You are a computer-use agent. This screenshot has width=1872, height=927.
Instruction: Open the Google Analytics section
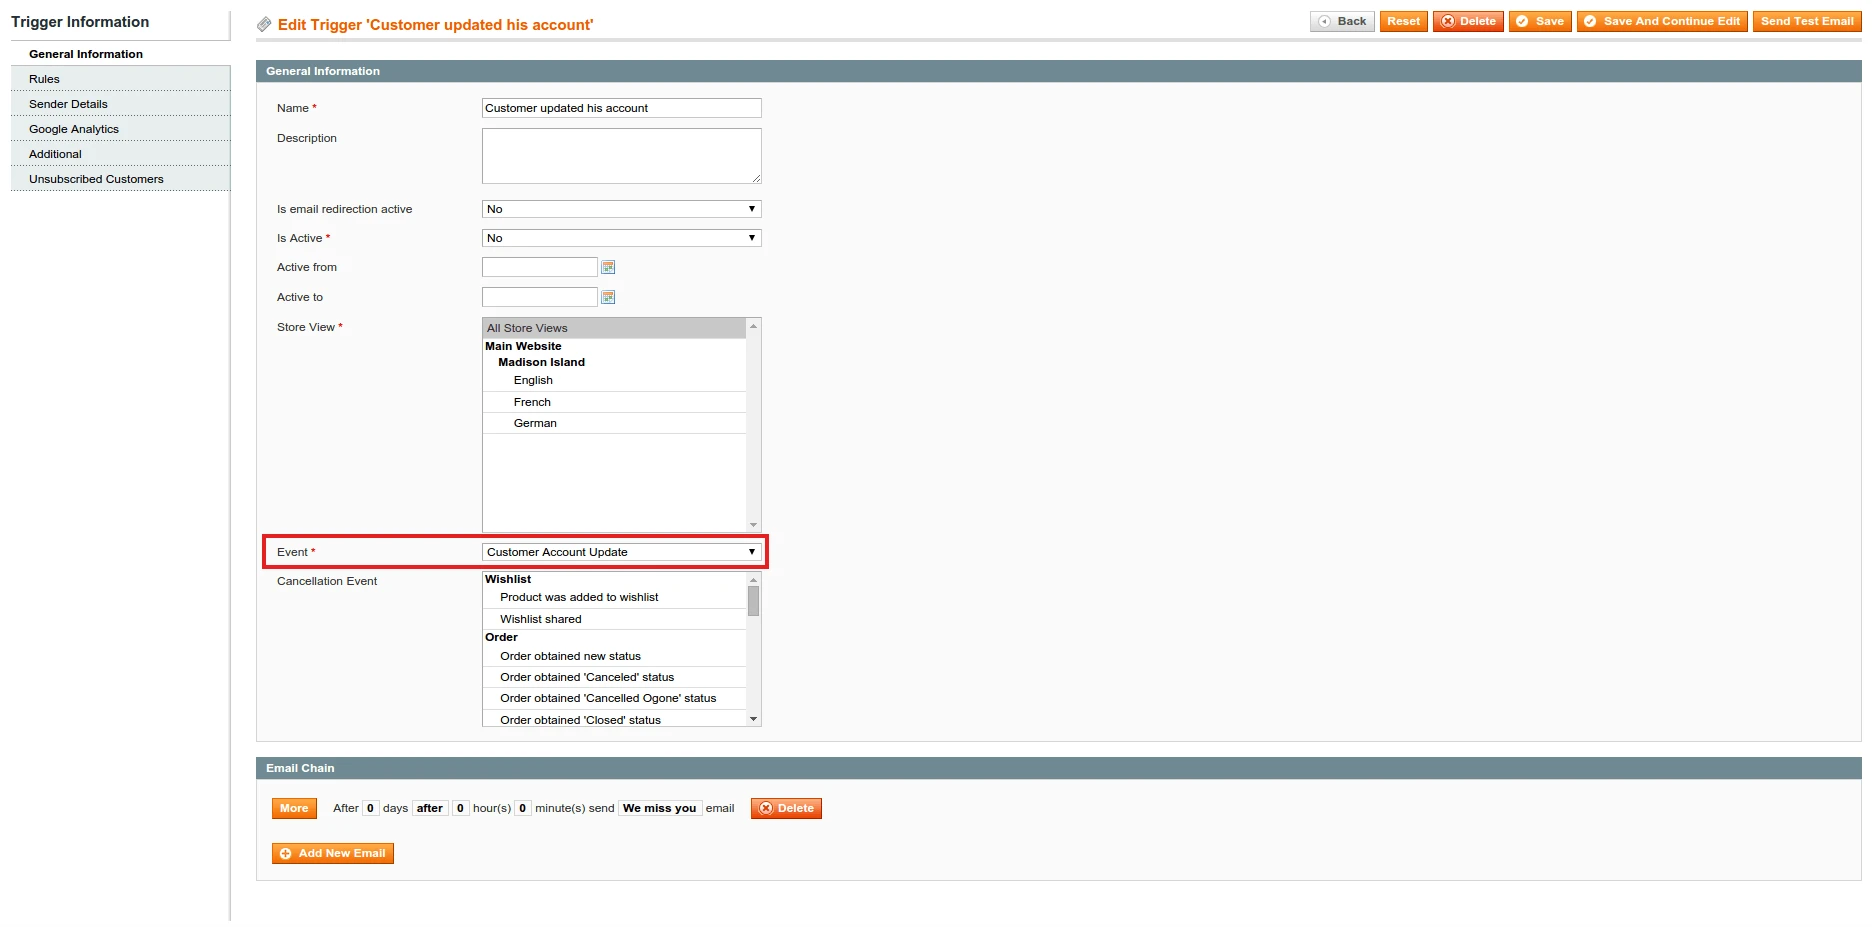click(73, 129)
